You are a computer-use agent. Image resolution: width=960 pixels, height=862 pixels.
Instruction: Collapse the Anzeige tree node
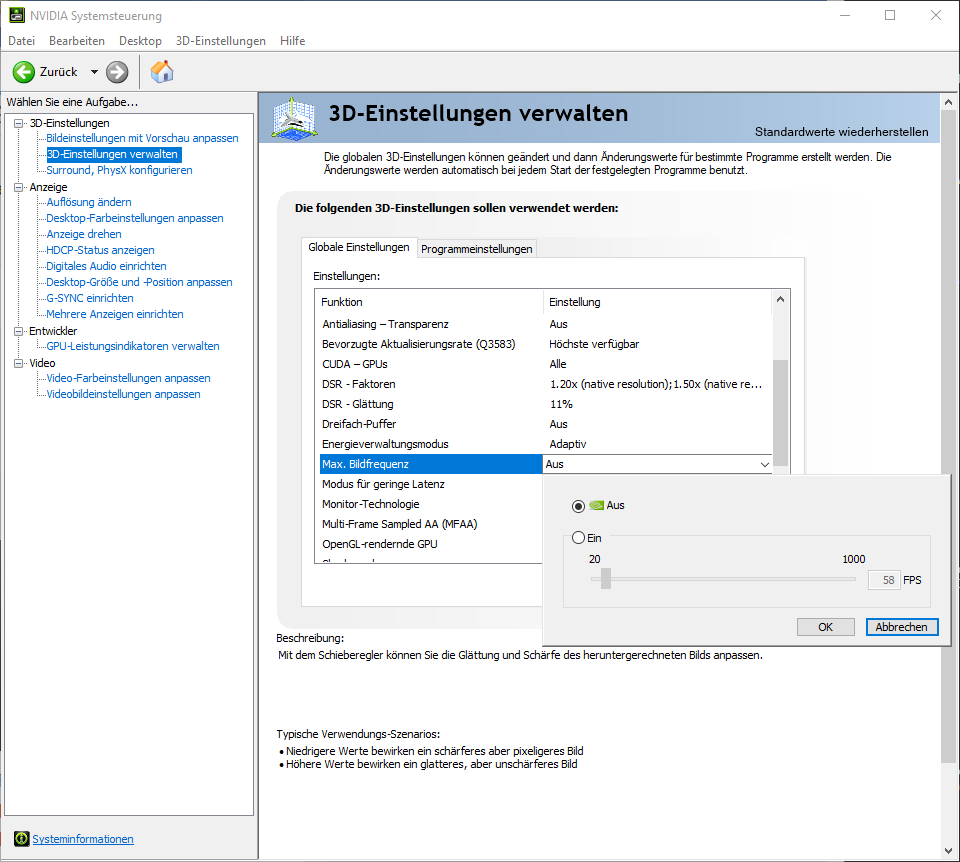click(x=18, y=187)
